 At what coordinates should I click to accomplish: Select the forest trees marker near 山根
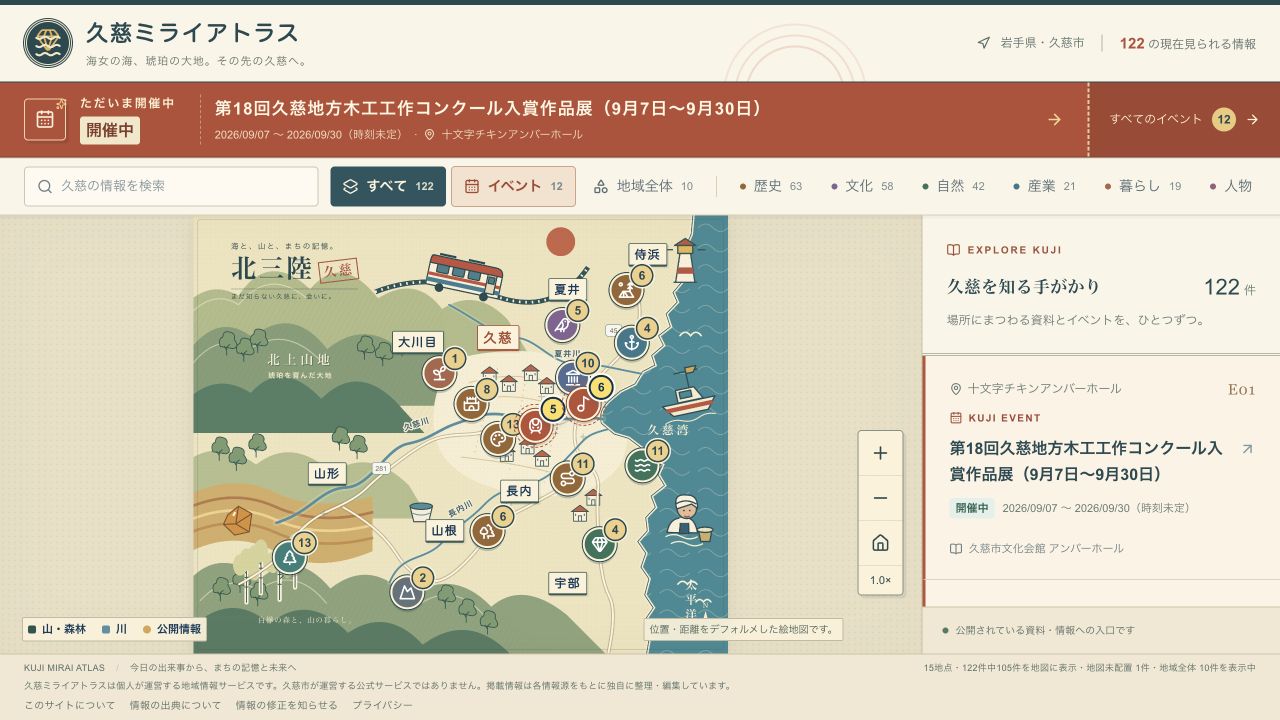[487, 532]
